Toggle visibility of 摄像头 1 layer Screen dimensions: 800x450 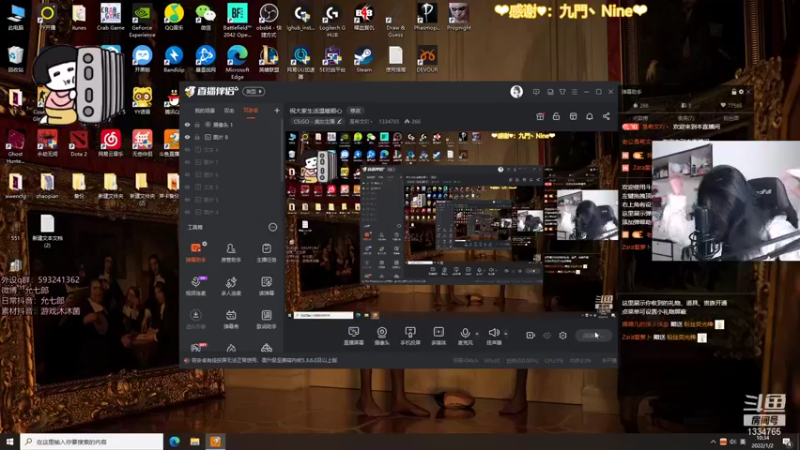[x=187, y=124]
